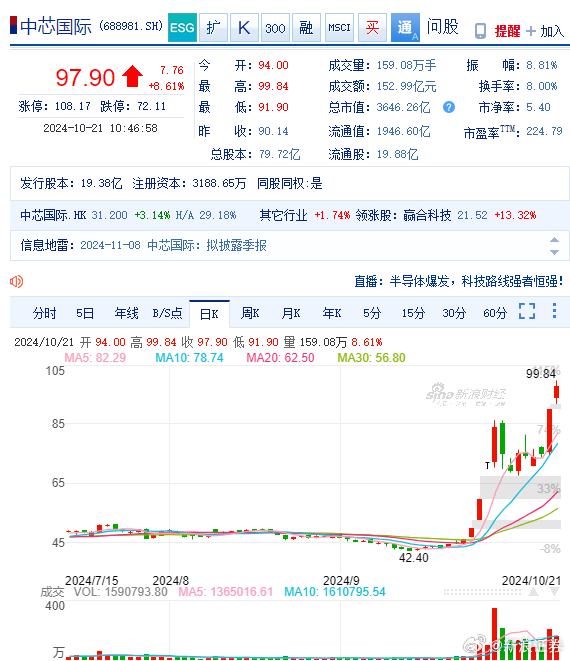Select the 日K daily candlestick tab

209,314
